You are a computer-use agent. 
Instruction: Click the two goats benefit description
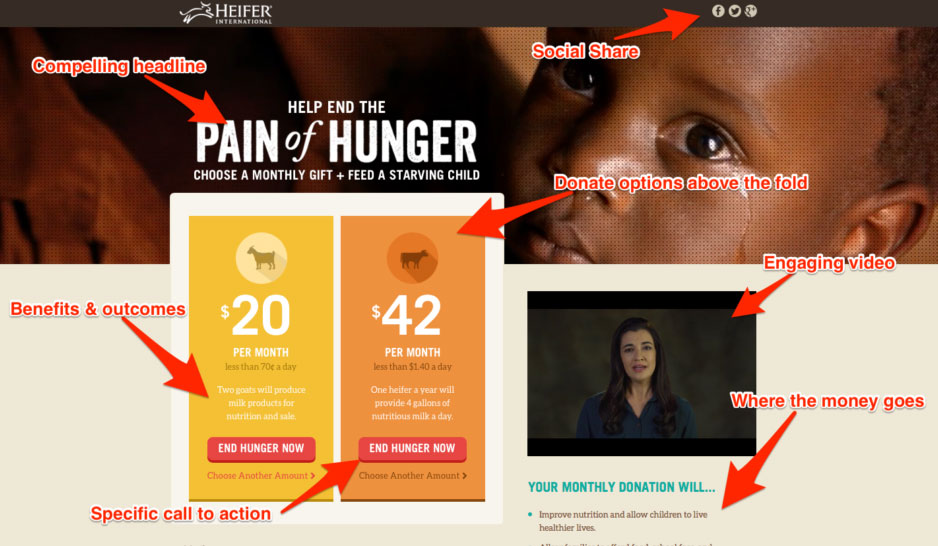[x=261, y=402]
